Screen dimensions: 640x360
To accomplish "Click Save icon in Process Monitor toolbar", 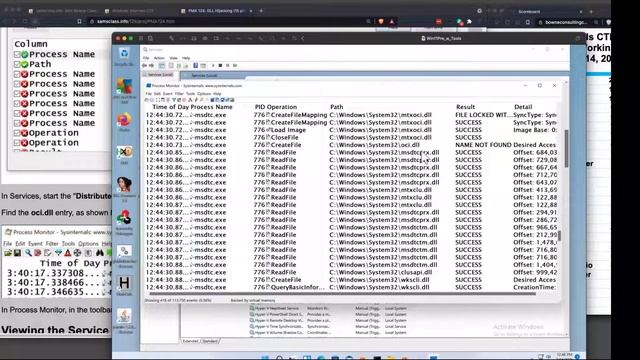I will [x=152, y=100].
